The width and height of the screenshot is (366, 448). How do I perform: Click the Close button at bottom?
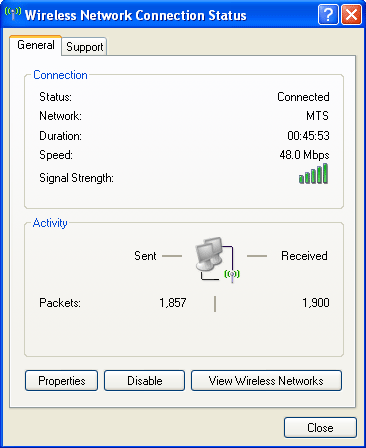click(320, 428)
